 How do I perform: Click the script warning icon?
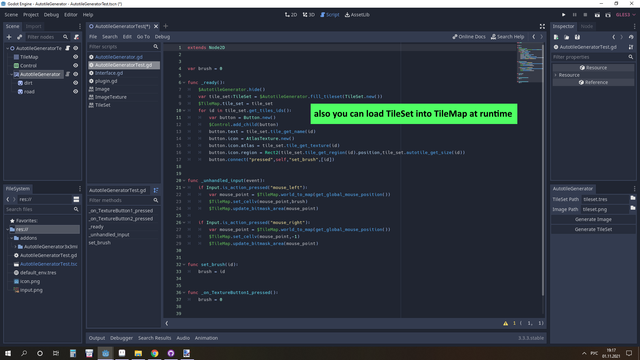pyautogui.click(x=505, y=323)
